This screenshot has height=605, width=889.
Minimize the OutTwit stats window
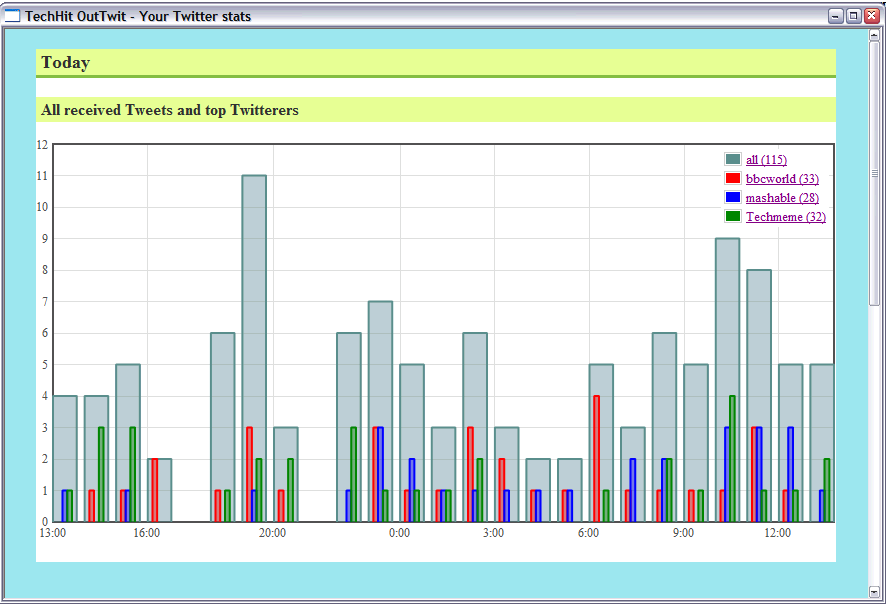click(836, 16)
